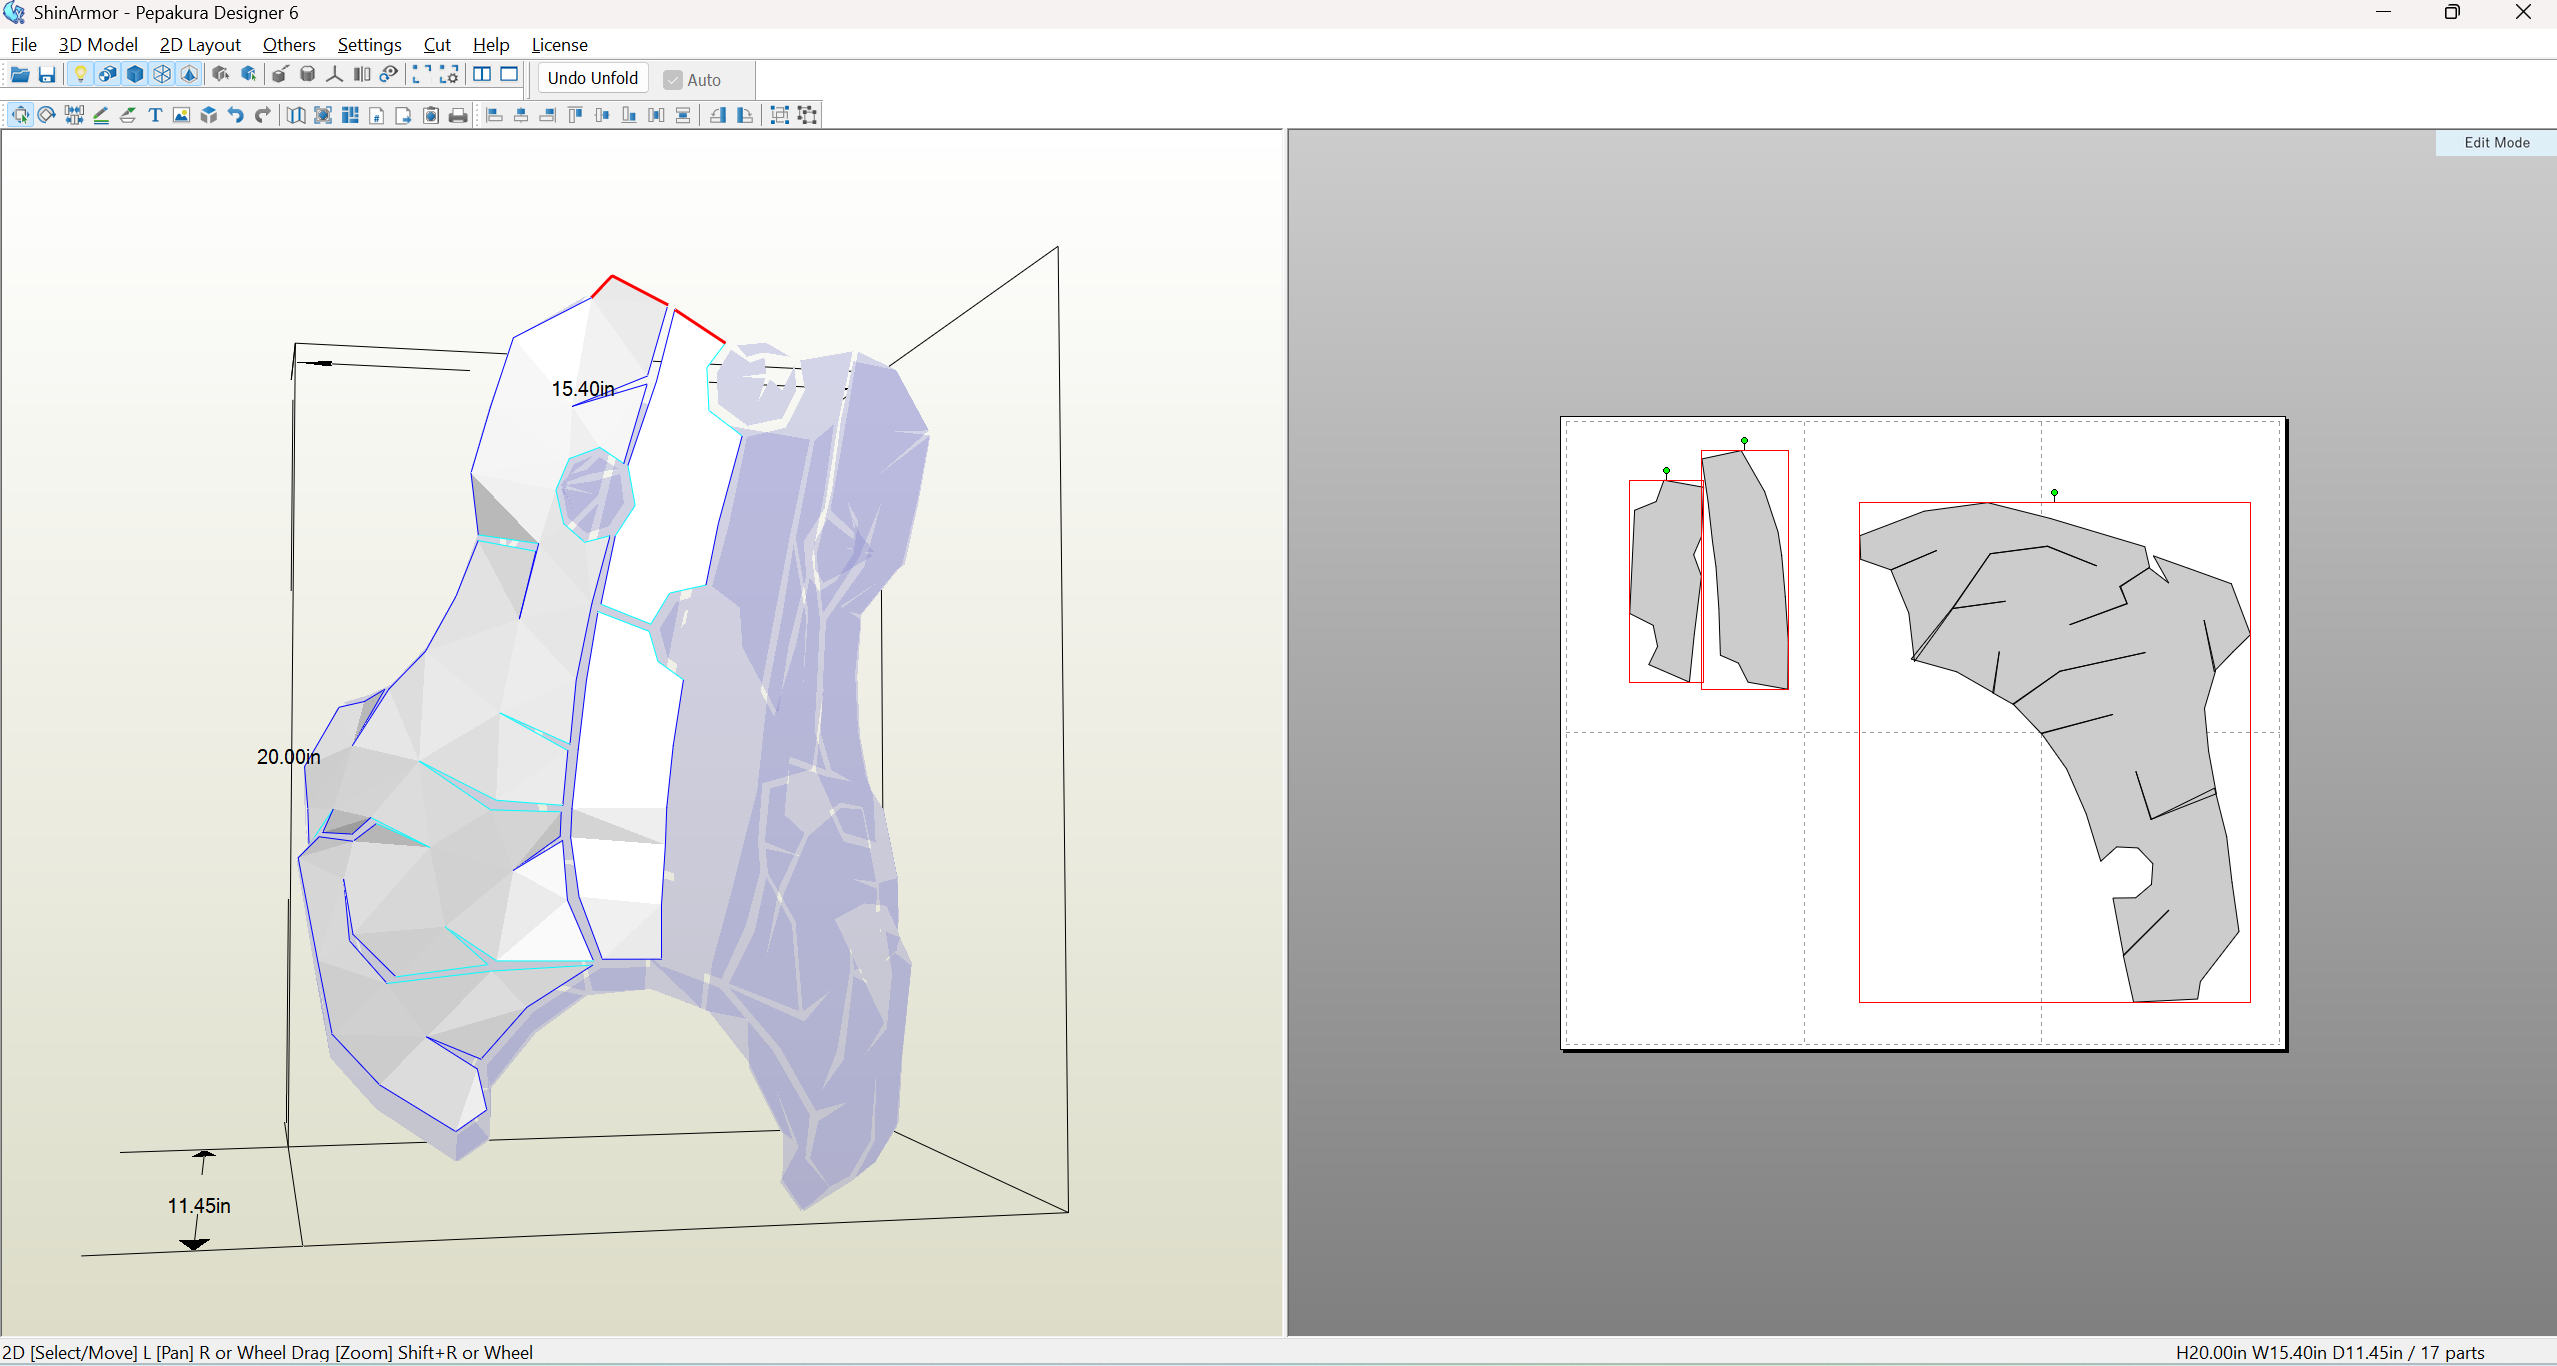Screen dimensions: 2557x1366
Task: Toggle solid face shading cube icon
Action: (135, 75)
